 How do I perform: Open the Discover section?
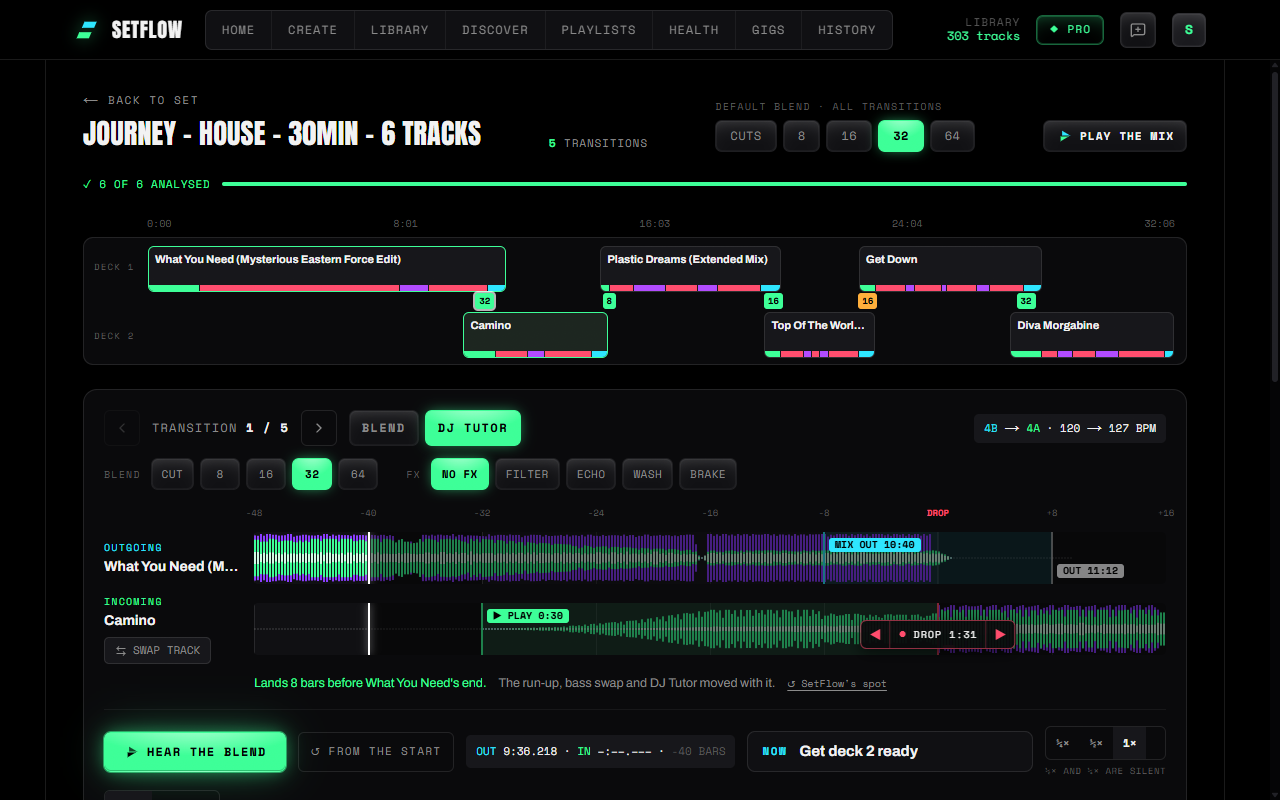coord(495,30)
